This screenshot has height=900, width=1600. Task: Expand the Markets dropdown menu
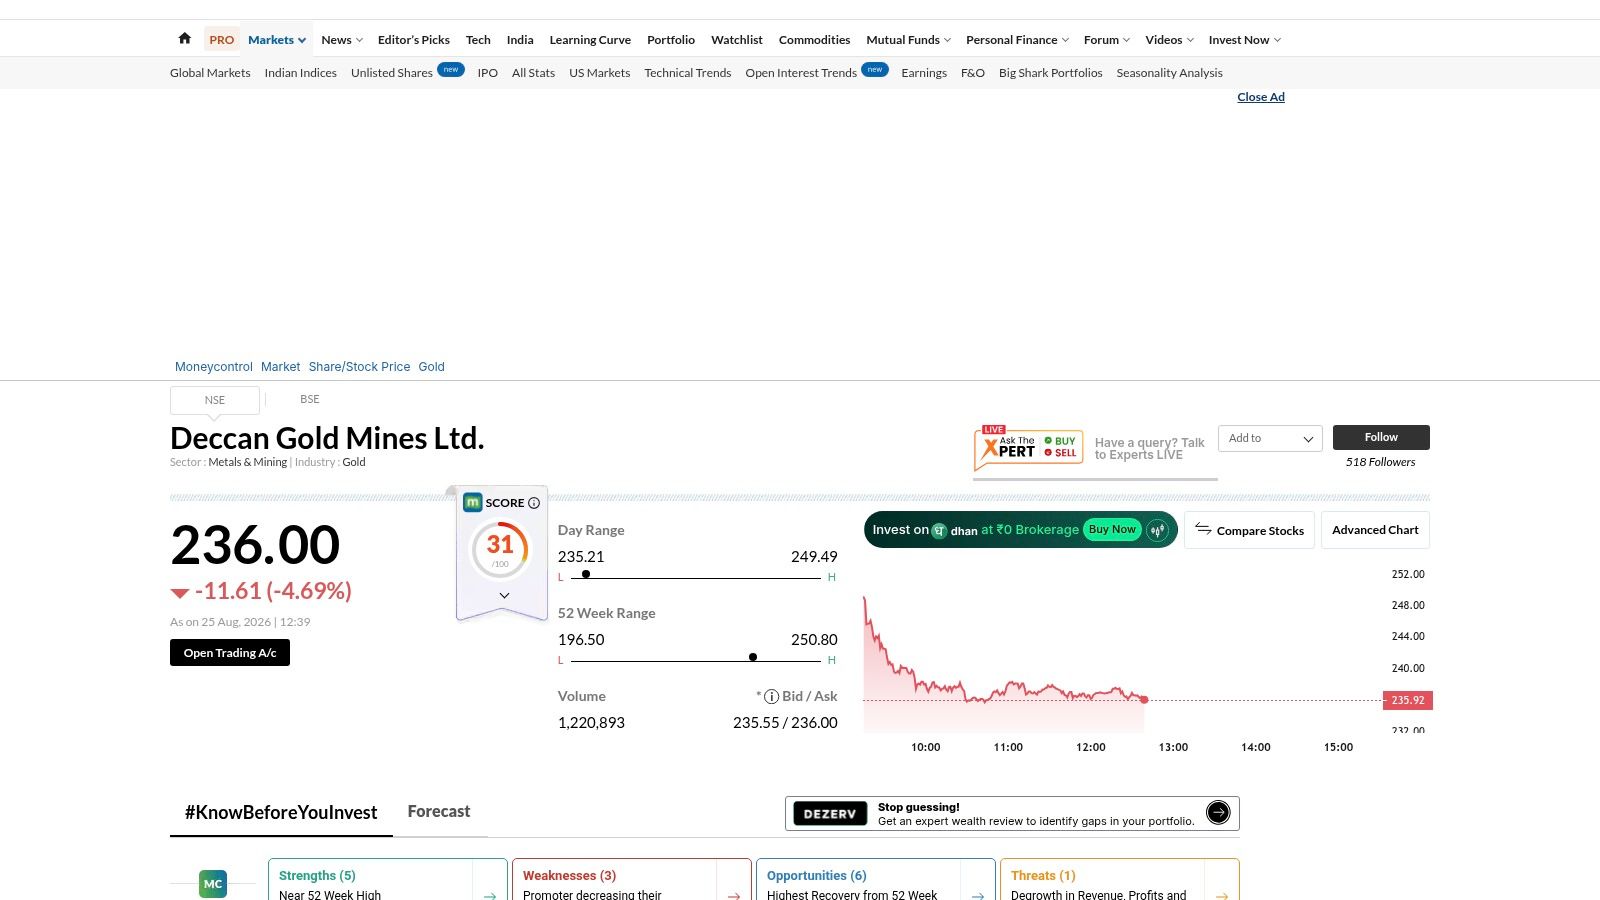click(277, 40)
